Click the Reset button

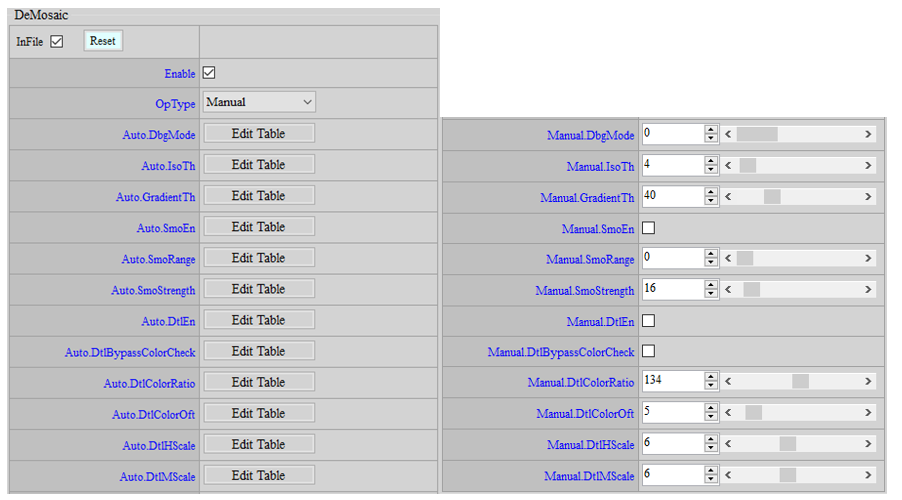103,41
